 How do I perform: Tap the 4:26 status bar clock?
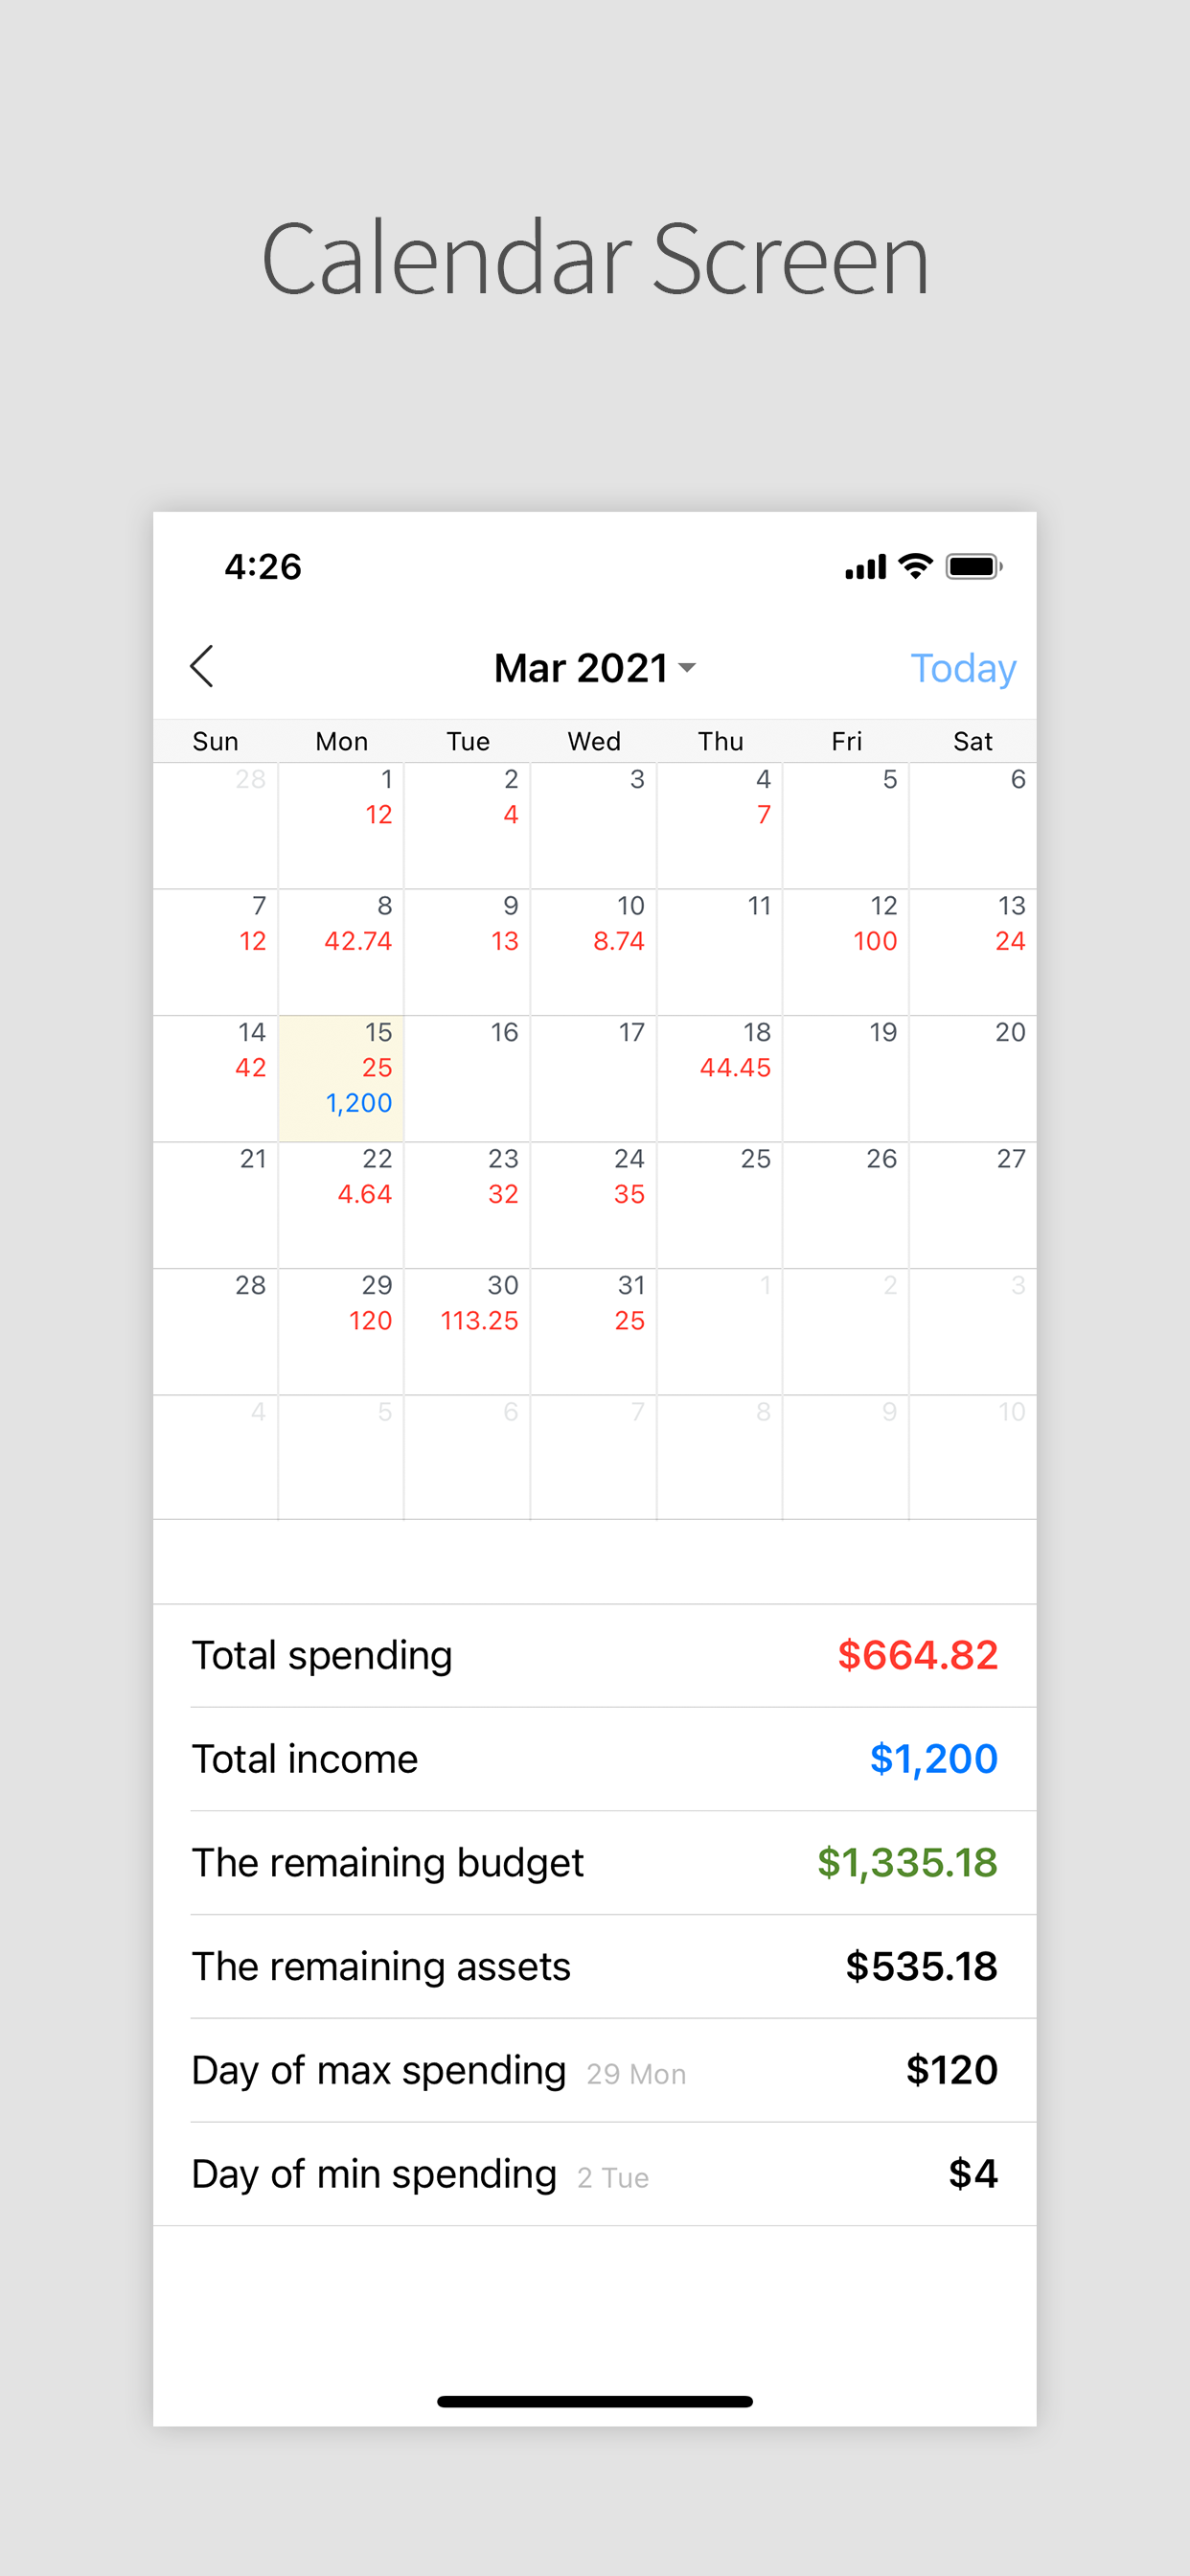[263, 567]
